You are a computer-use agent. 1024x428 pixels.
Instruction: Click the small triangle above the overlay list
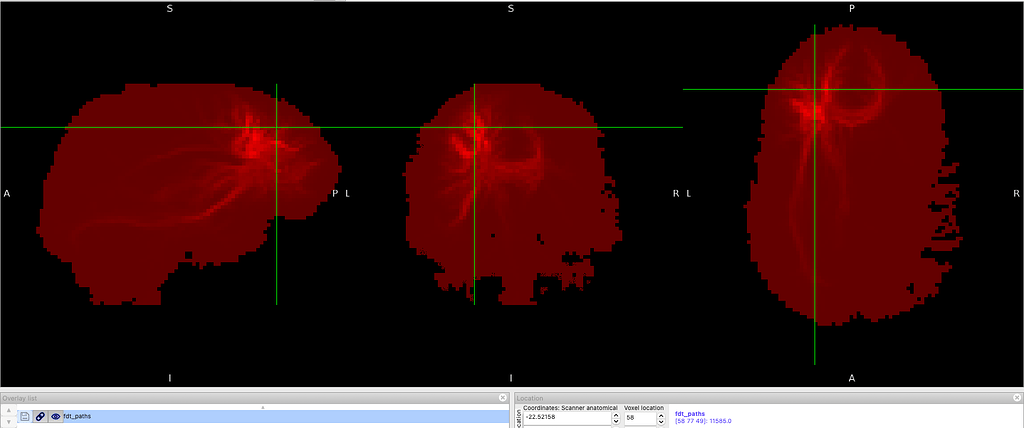(x=262, y=408)
